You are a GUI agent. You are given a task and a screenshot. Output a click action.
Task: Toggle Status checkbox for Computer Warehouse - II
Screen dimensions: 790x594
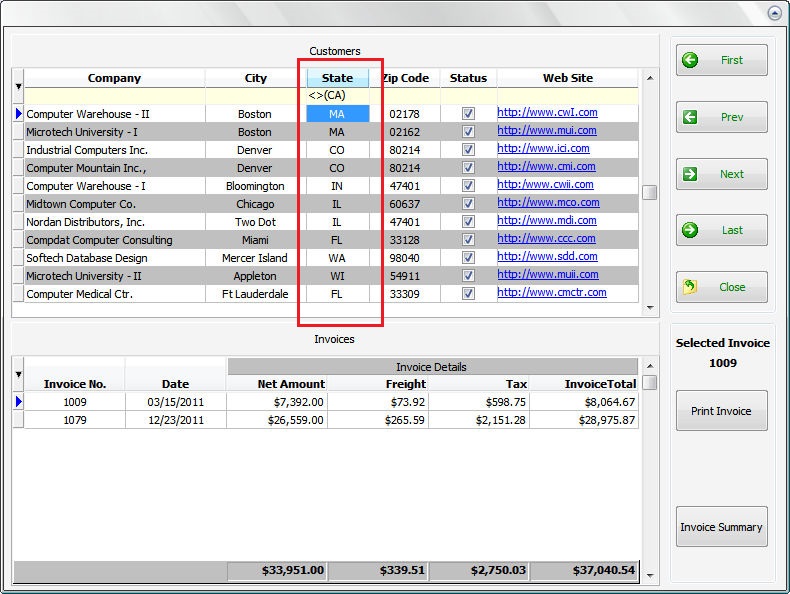(468, 114)
